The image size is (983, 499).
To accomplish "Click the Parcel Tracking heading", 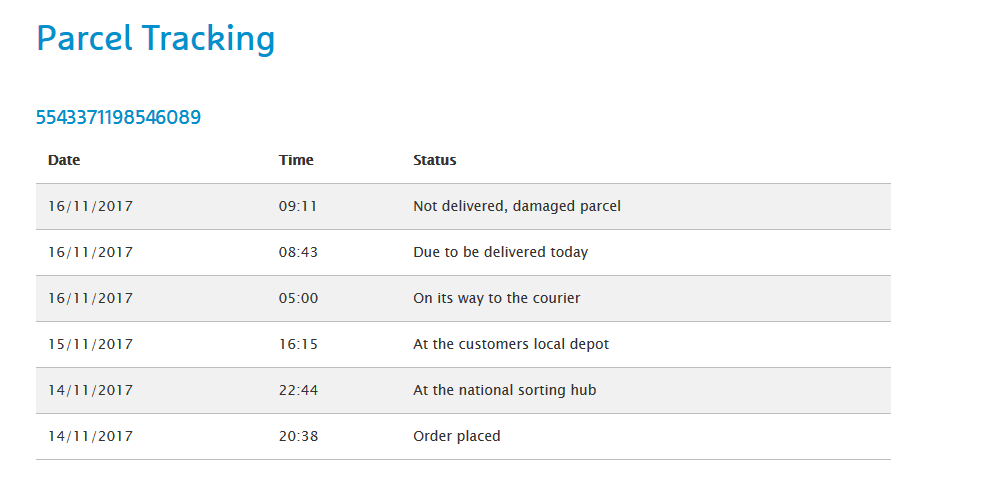I will (x=155, y=39).
